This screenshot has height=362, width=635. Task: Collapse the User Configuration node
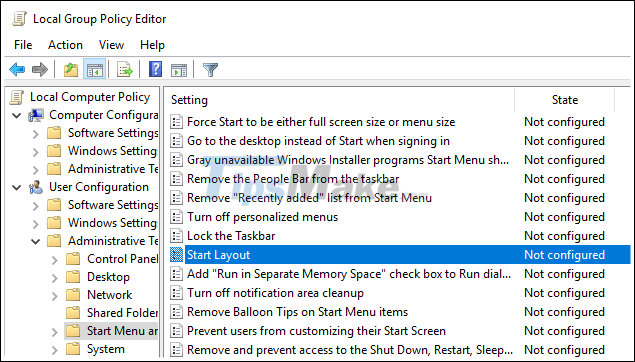17,187
